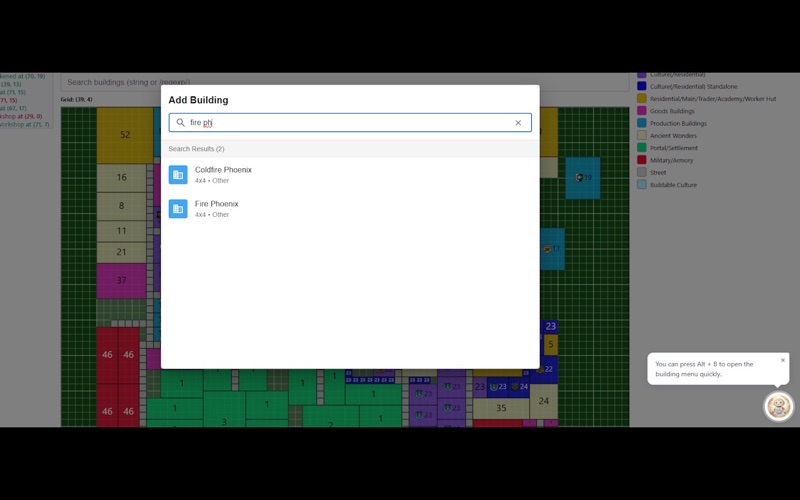Image resolution: width=800 pixels, height=500 pixels.
Task: Select the blue production building labeled 19
Action: pos(583,178)
